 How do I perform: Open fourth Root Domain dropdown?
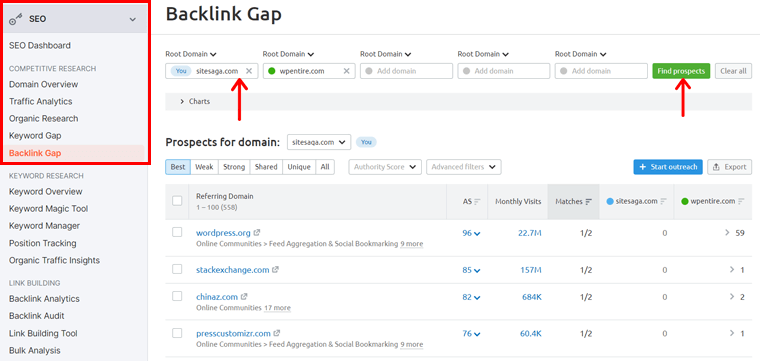pos(483,54)
